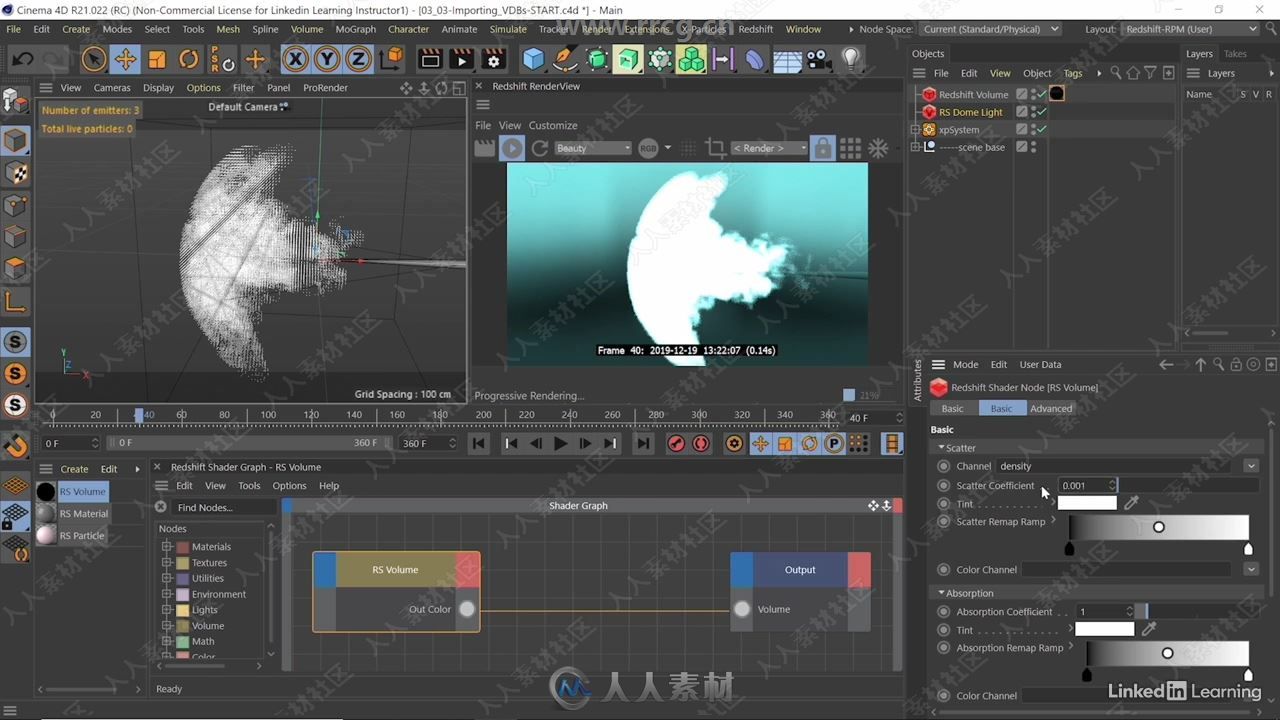
Task: Activate the Scale tool
Action: pos(157,59)
